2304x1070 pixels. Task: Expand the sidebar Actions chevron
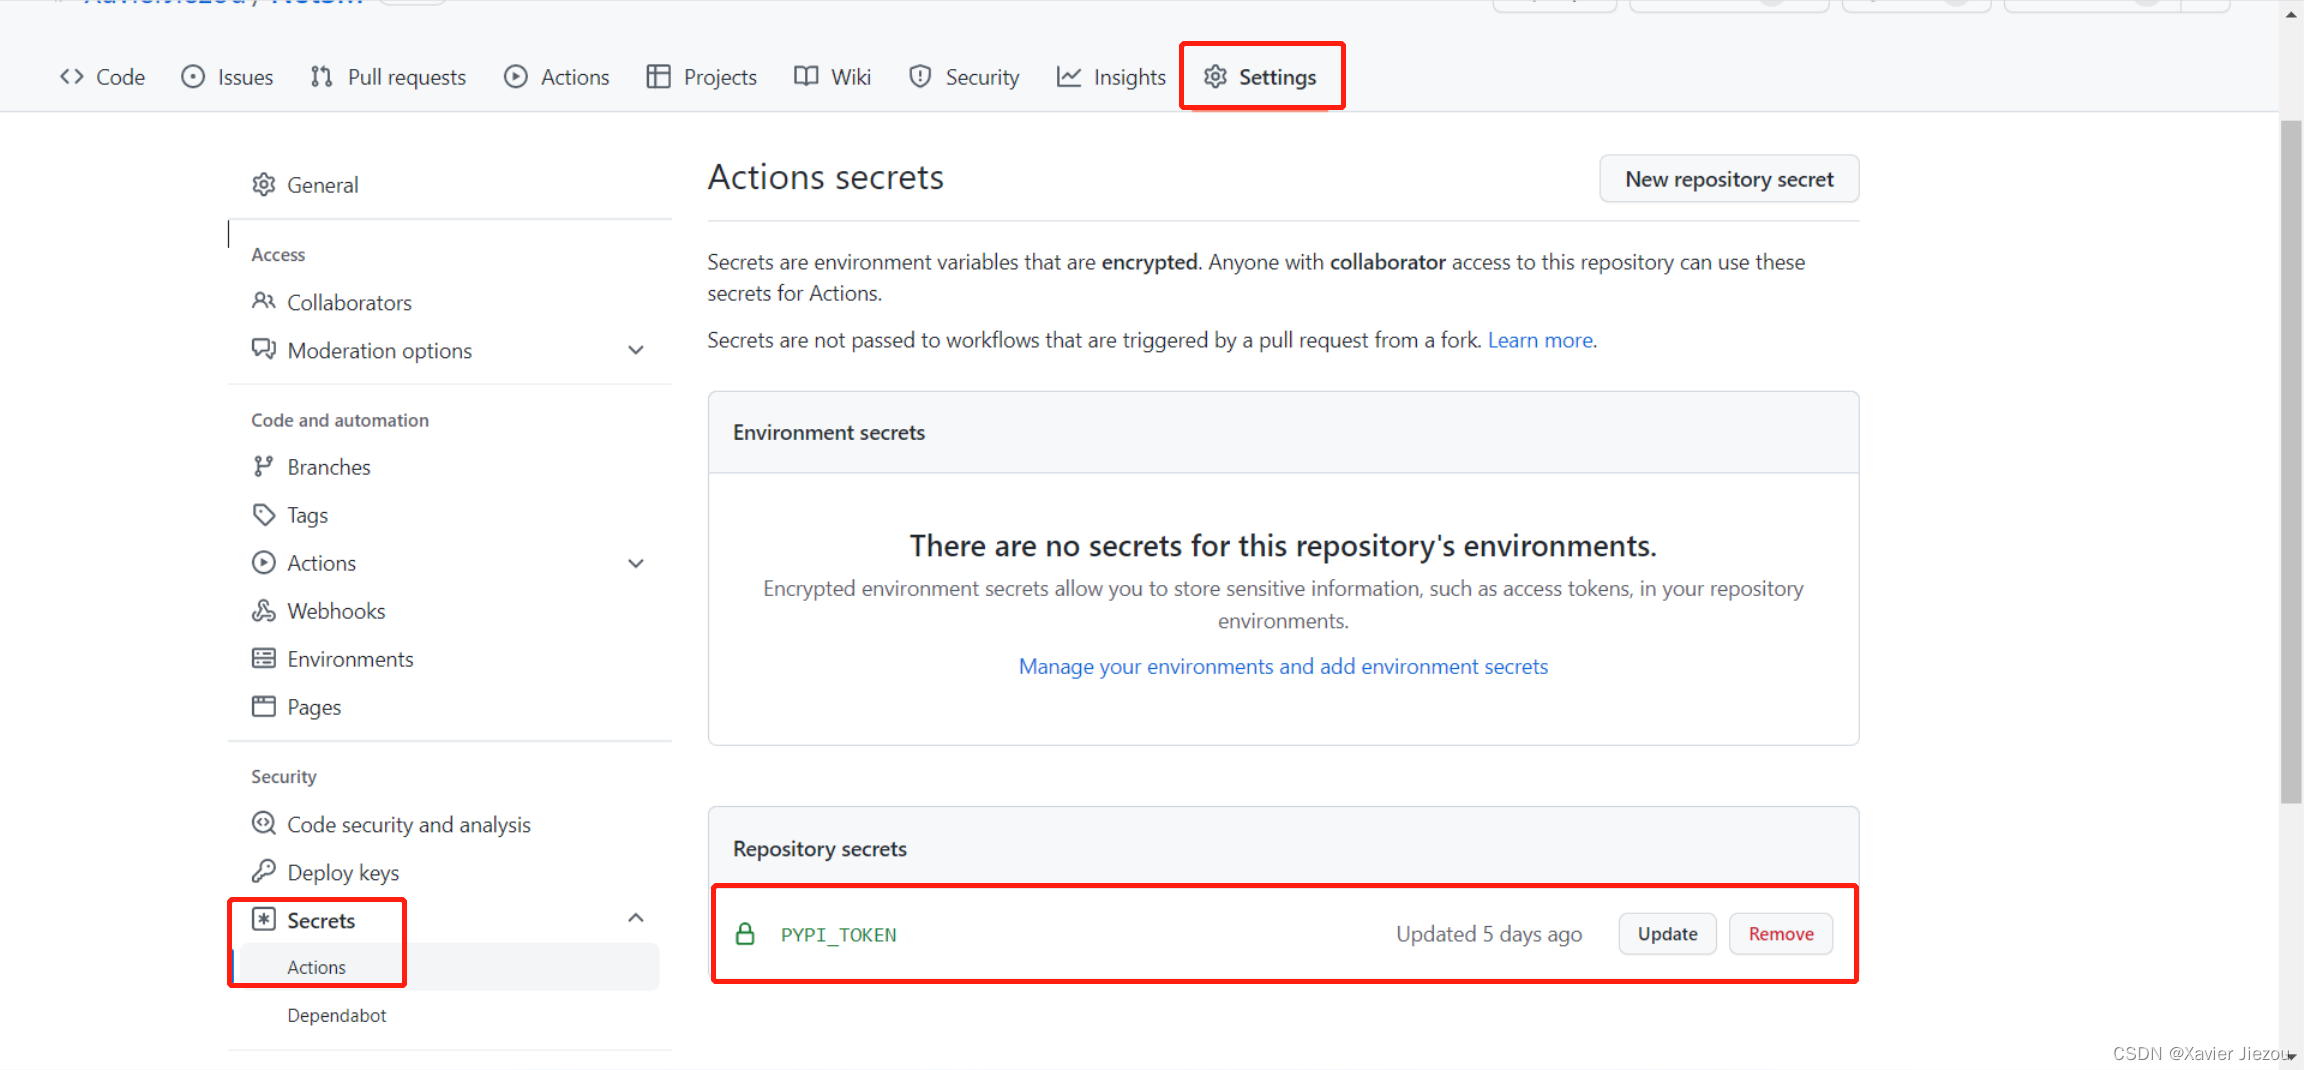pos(636,563)
